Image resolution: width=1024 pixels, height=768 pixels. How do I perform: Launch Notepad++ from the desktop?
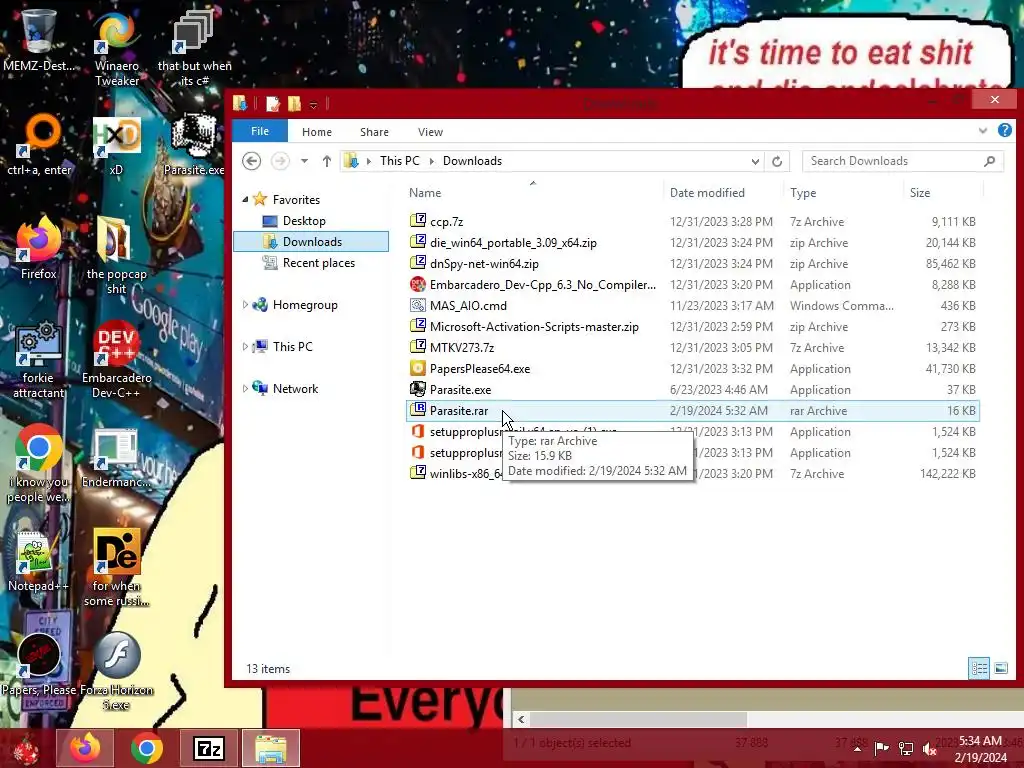39,560
